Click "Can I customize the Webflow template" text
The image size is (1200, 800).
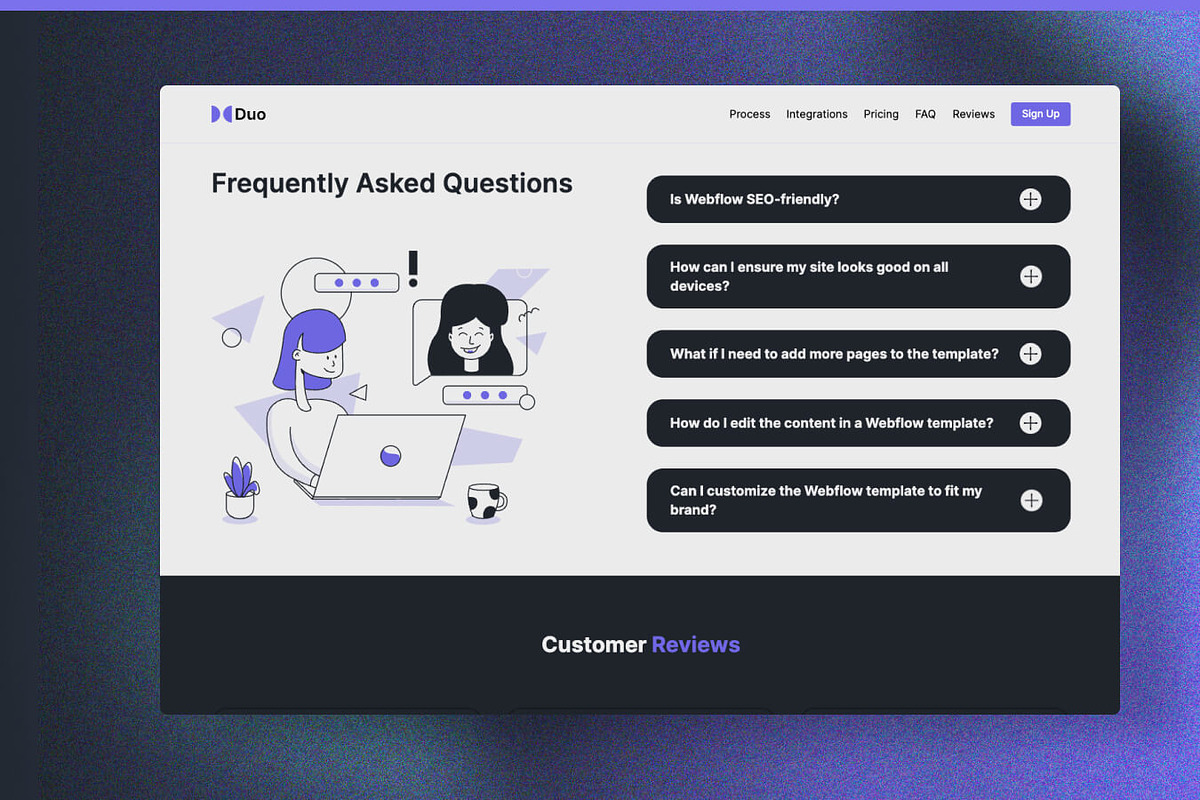coord(826,500)
